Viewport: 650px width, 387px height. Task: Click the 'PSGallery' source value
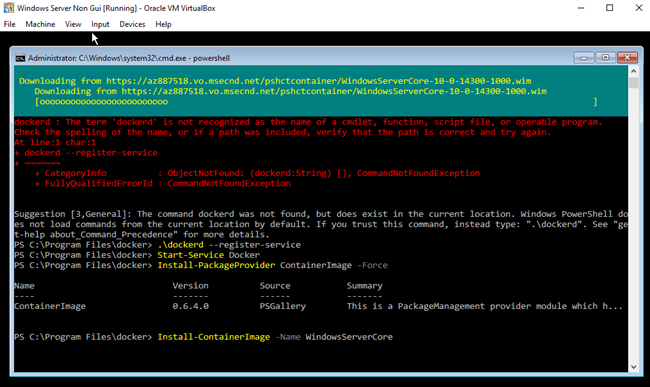[x=283, y=306]
